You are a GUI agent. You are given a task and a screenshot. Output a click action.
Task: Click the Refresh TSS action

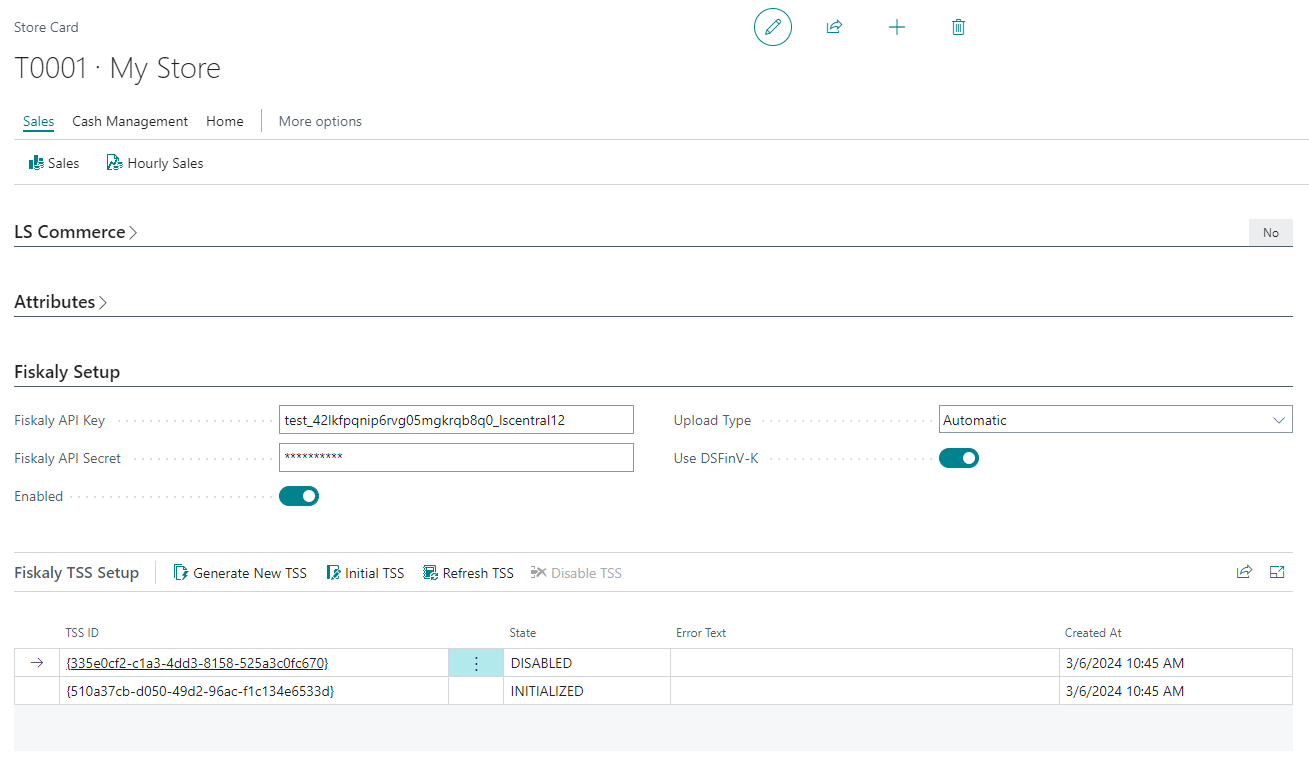(x=468, y=573)
